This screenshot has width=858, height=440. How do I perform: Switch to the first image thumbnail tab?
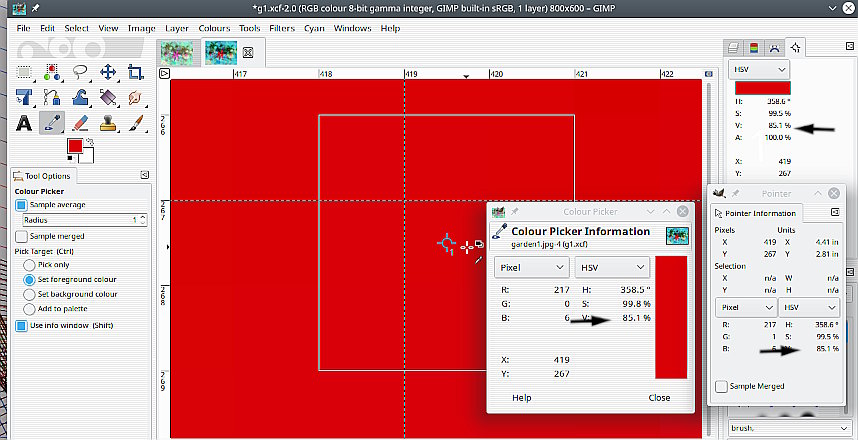(177, 53)
